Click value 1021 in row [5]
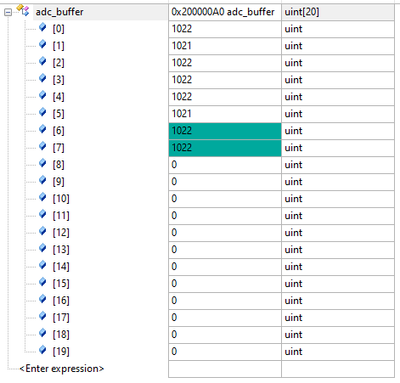400x383 pixels. point(225,114)
